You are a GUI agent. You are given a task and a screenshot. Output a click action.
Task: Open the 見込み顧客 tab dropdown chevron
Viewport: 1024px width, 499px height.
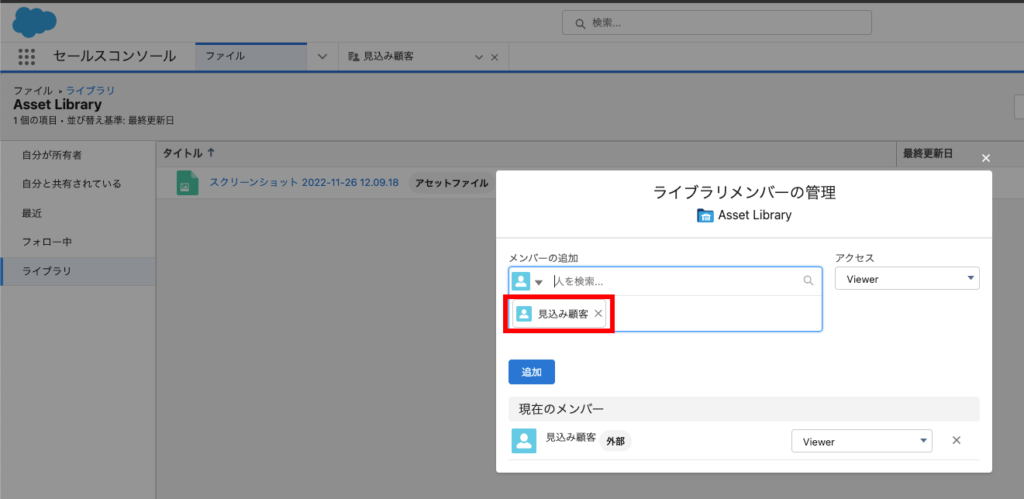[478, 57]
